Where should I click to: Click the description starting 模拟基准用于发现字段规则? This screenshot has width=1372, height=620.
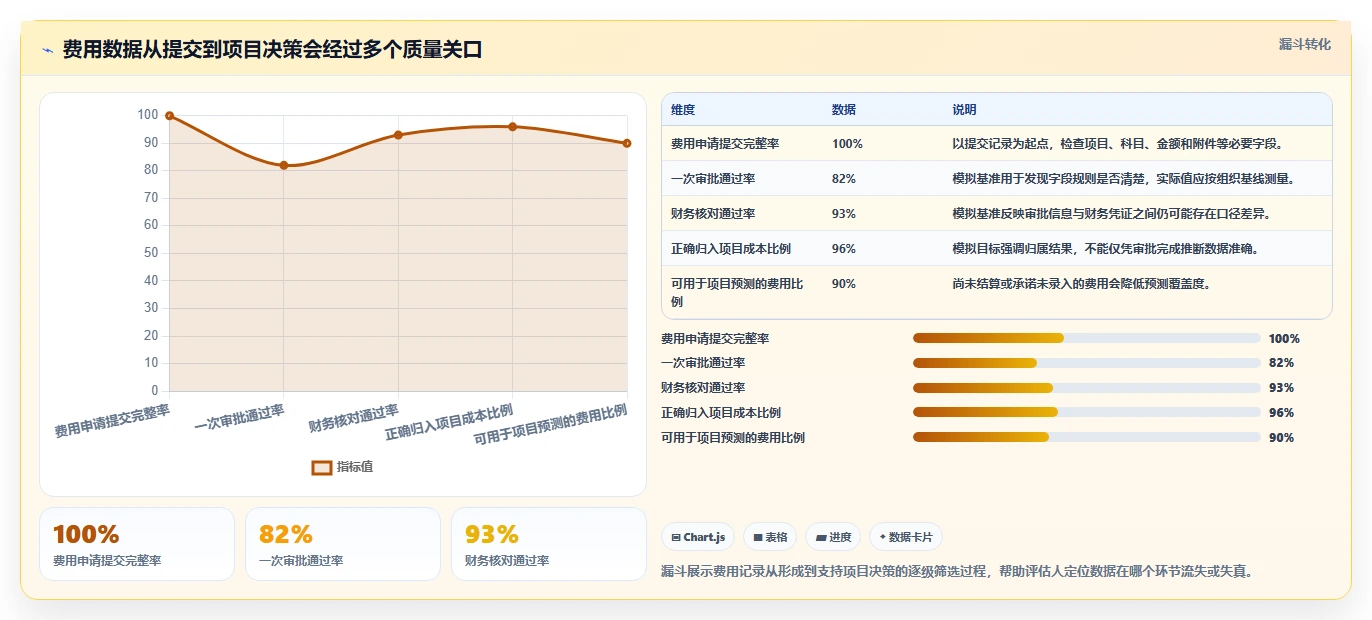[1124, 179]
